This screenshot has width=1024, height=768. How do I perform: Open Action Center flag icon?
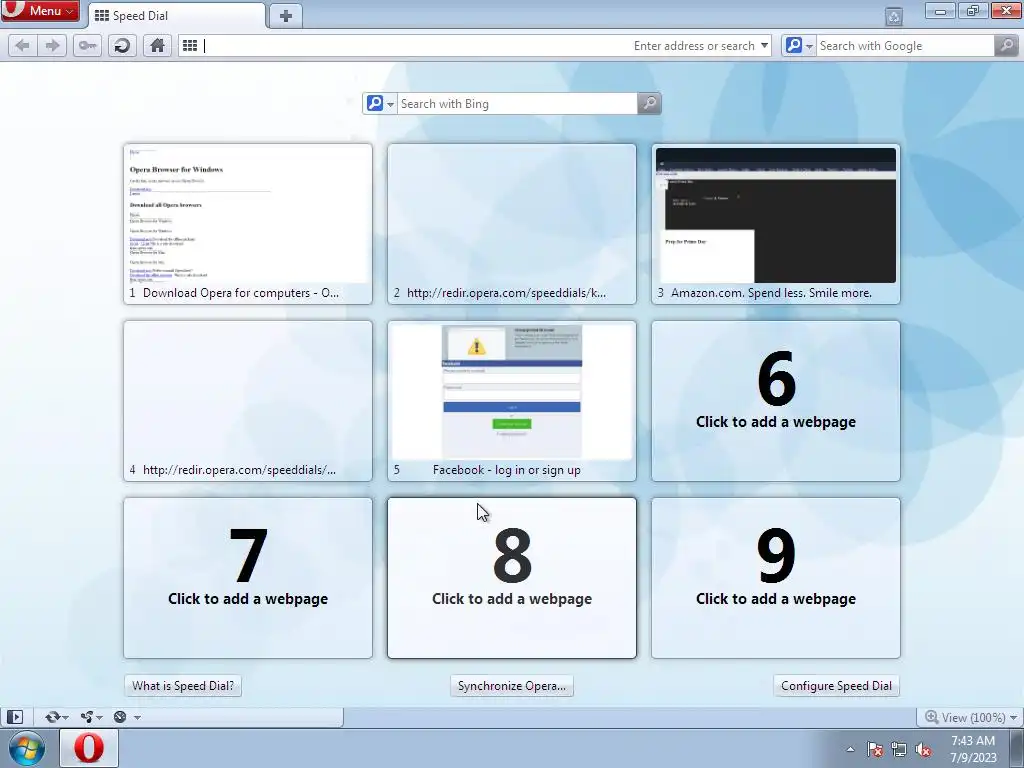(x=874, y=749)
